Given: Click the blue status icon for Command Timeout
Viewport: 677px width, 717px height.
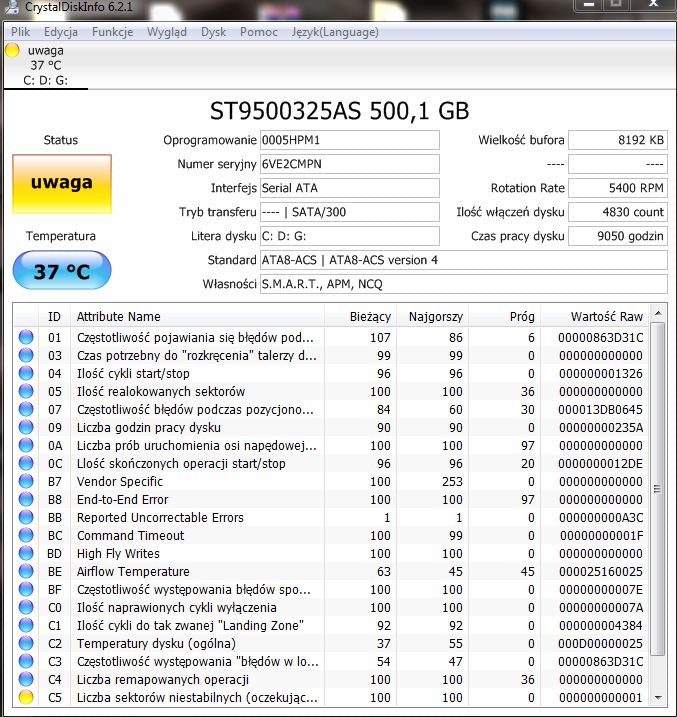Looking at the screenshot, I should (26, 535).
